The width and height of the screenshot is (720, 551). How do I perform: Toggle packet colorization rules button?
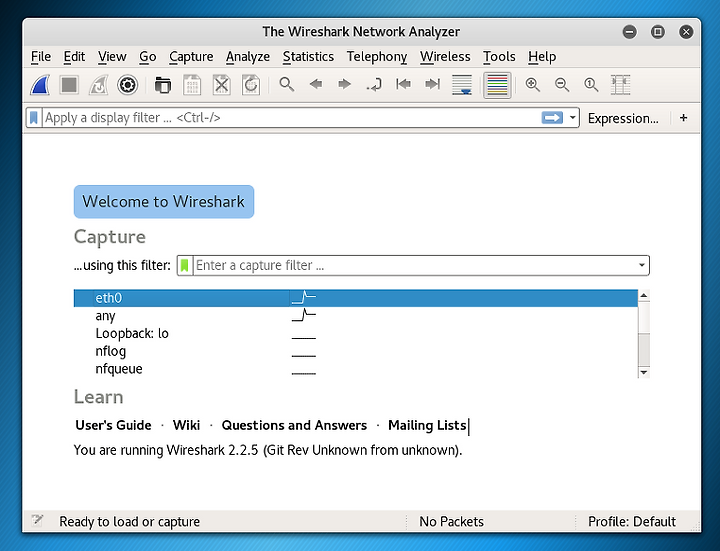click(x=497, y=85)
